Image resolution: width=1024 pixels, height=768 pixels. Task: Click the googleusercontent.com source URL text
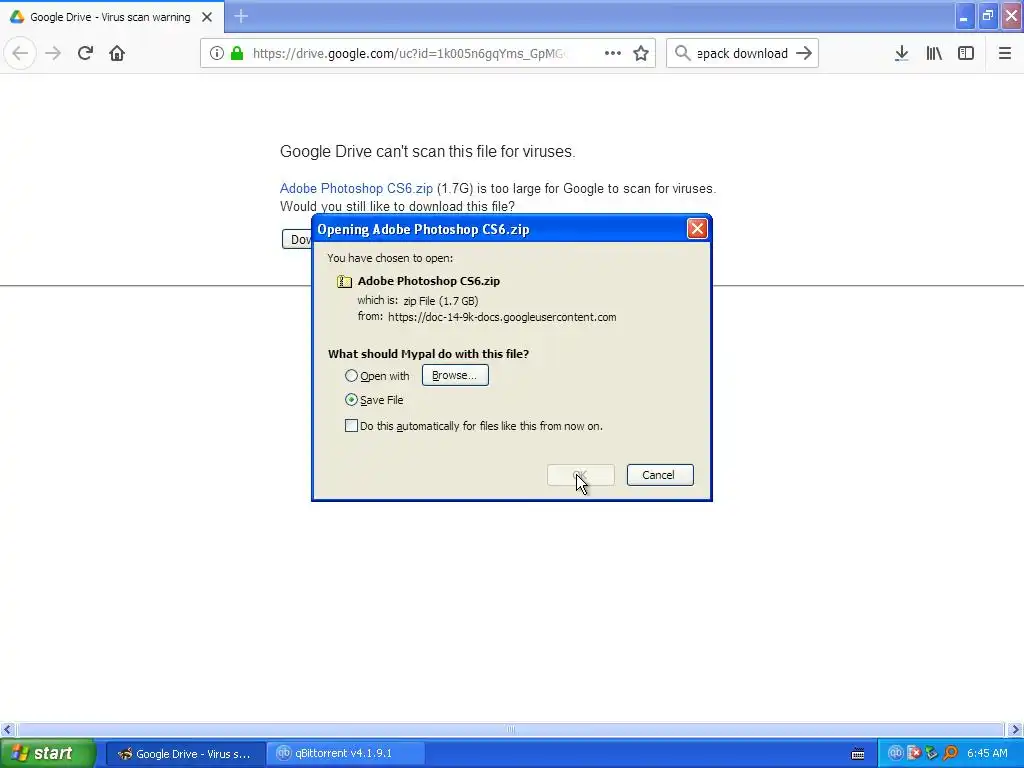click(x=502, y=317)
